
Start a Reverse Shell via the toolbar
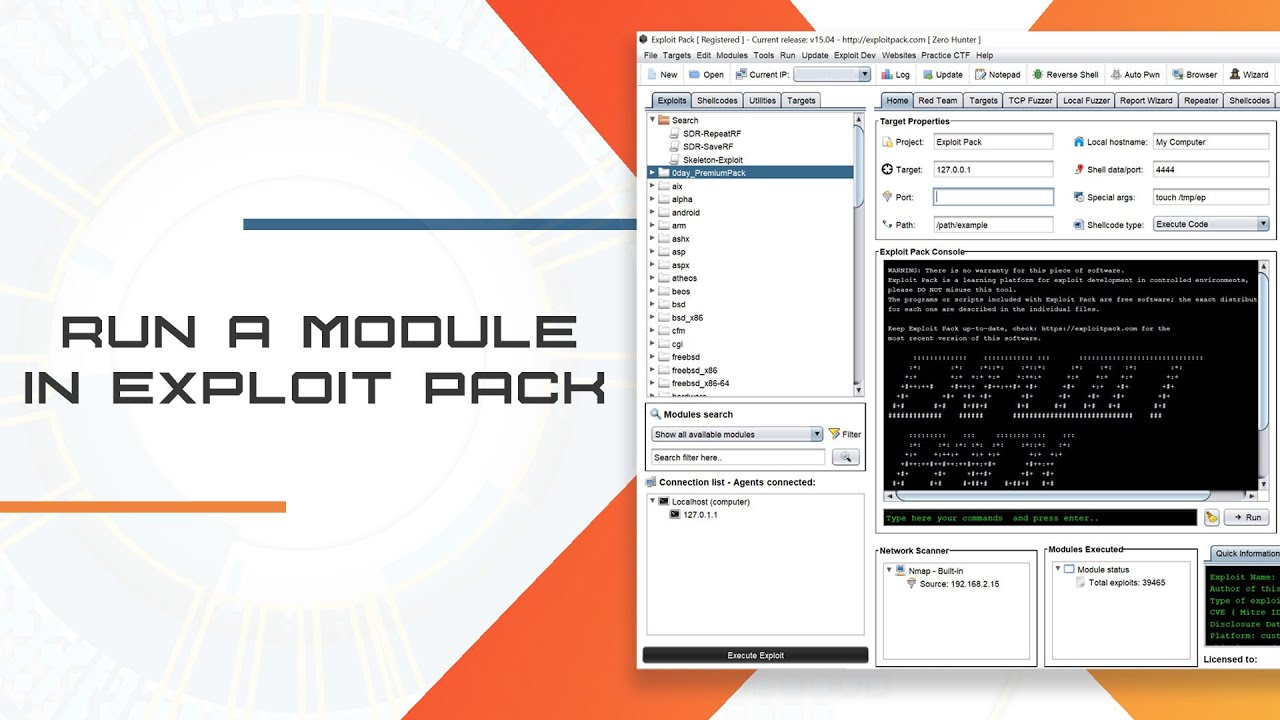(x=1065, y=74)
